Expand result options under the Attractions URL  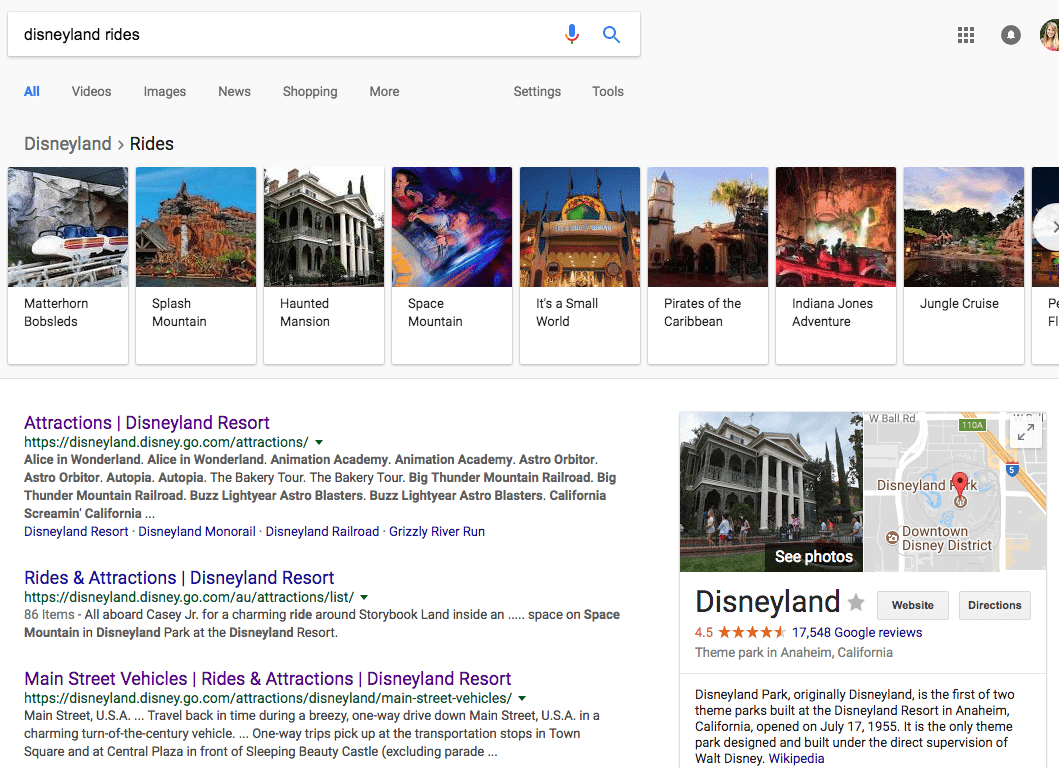point(318,442)
